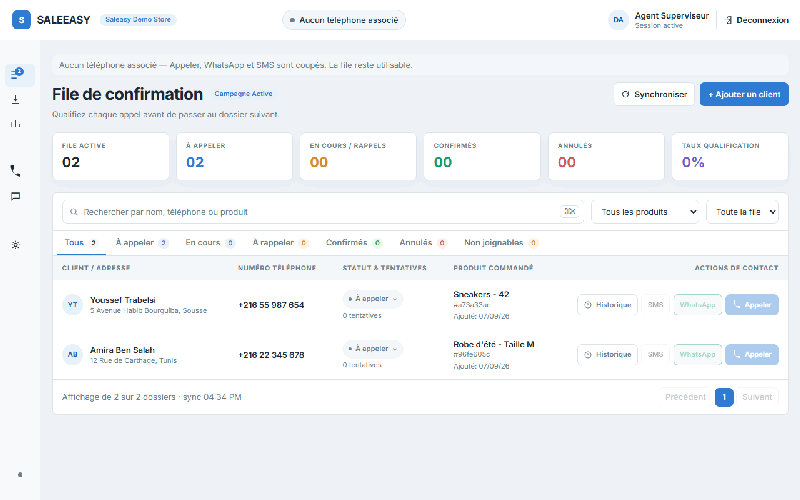Click the Confirmés stat card
This screenshot has width=800, height=500.
click(x=482, y=156)
